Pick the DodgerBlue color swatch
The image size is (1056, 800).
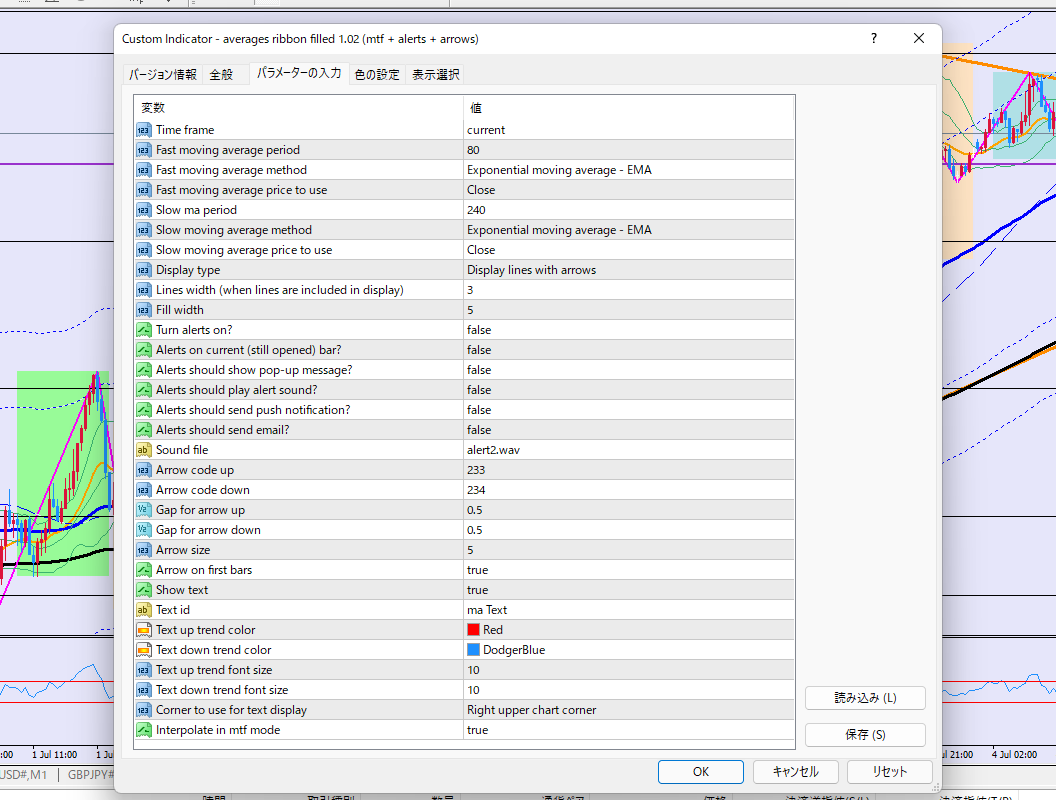pos(473,650)
